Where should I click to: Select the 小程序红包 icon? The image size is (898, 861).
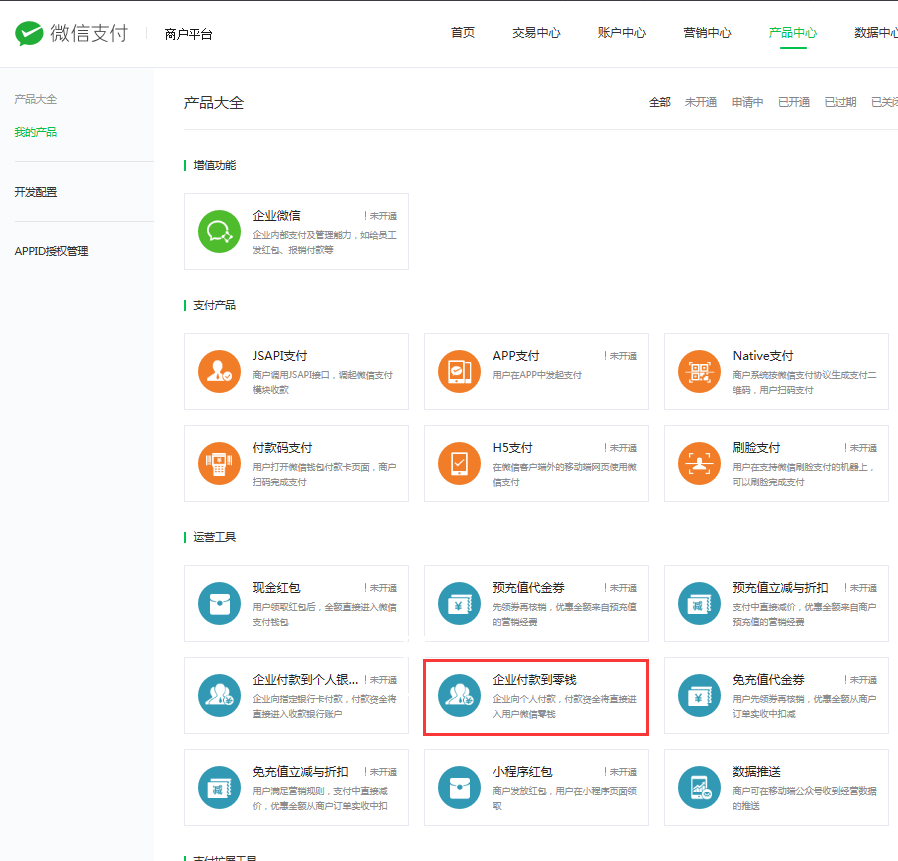(x=459, y=788)
